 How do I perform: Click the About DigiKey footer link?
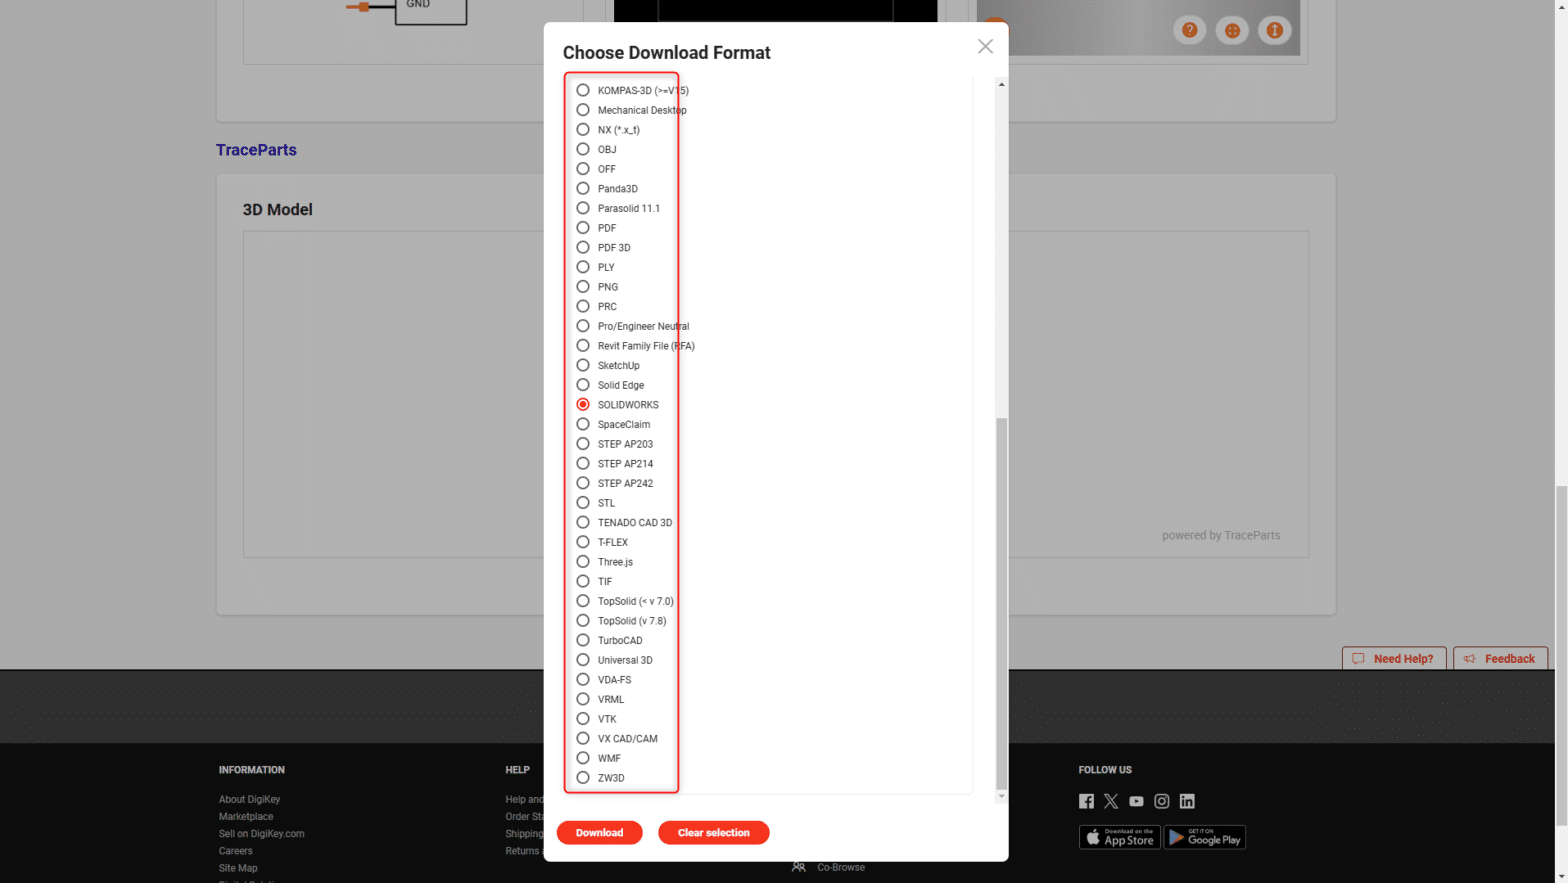[249, 799]
